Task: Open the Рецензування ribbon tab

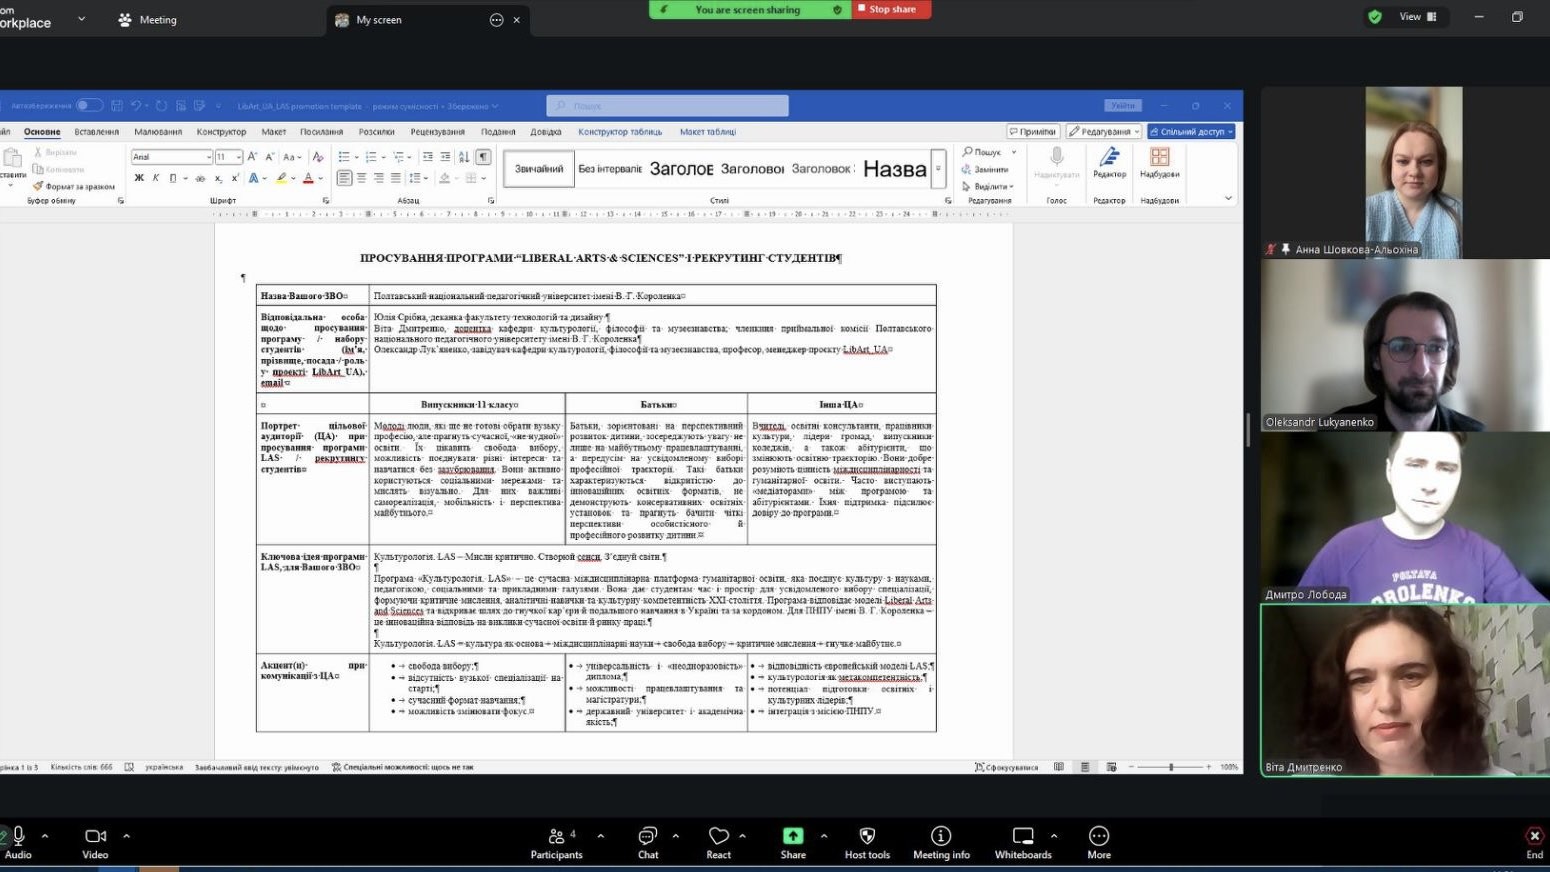Action: 437,132
